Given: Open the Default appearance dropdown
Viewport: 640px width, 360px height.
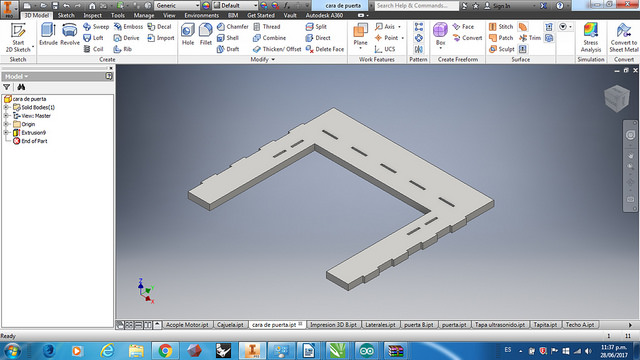Looking at the screenshot, I should click(236, 6).
